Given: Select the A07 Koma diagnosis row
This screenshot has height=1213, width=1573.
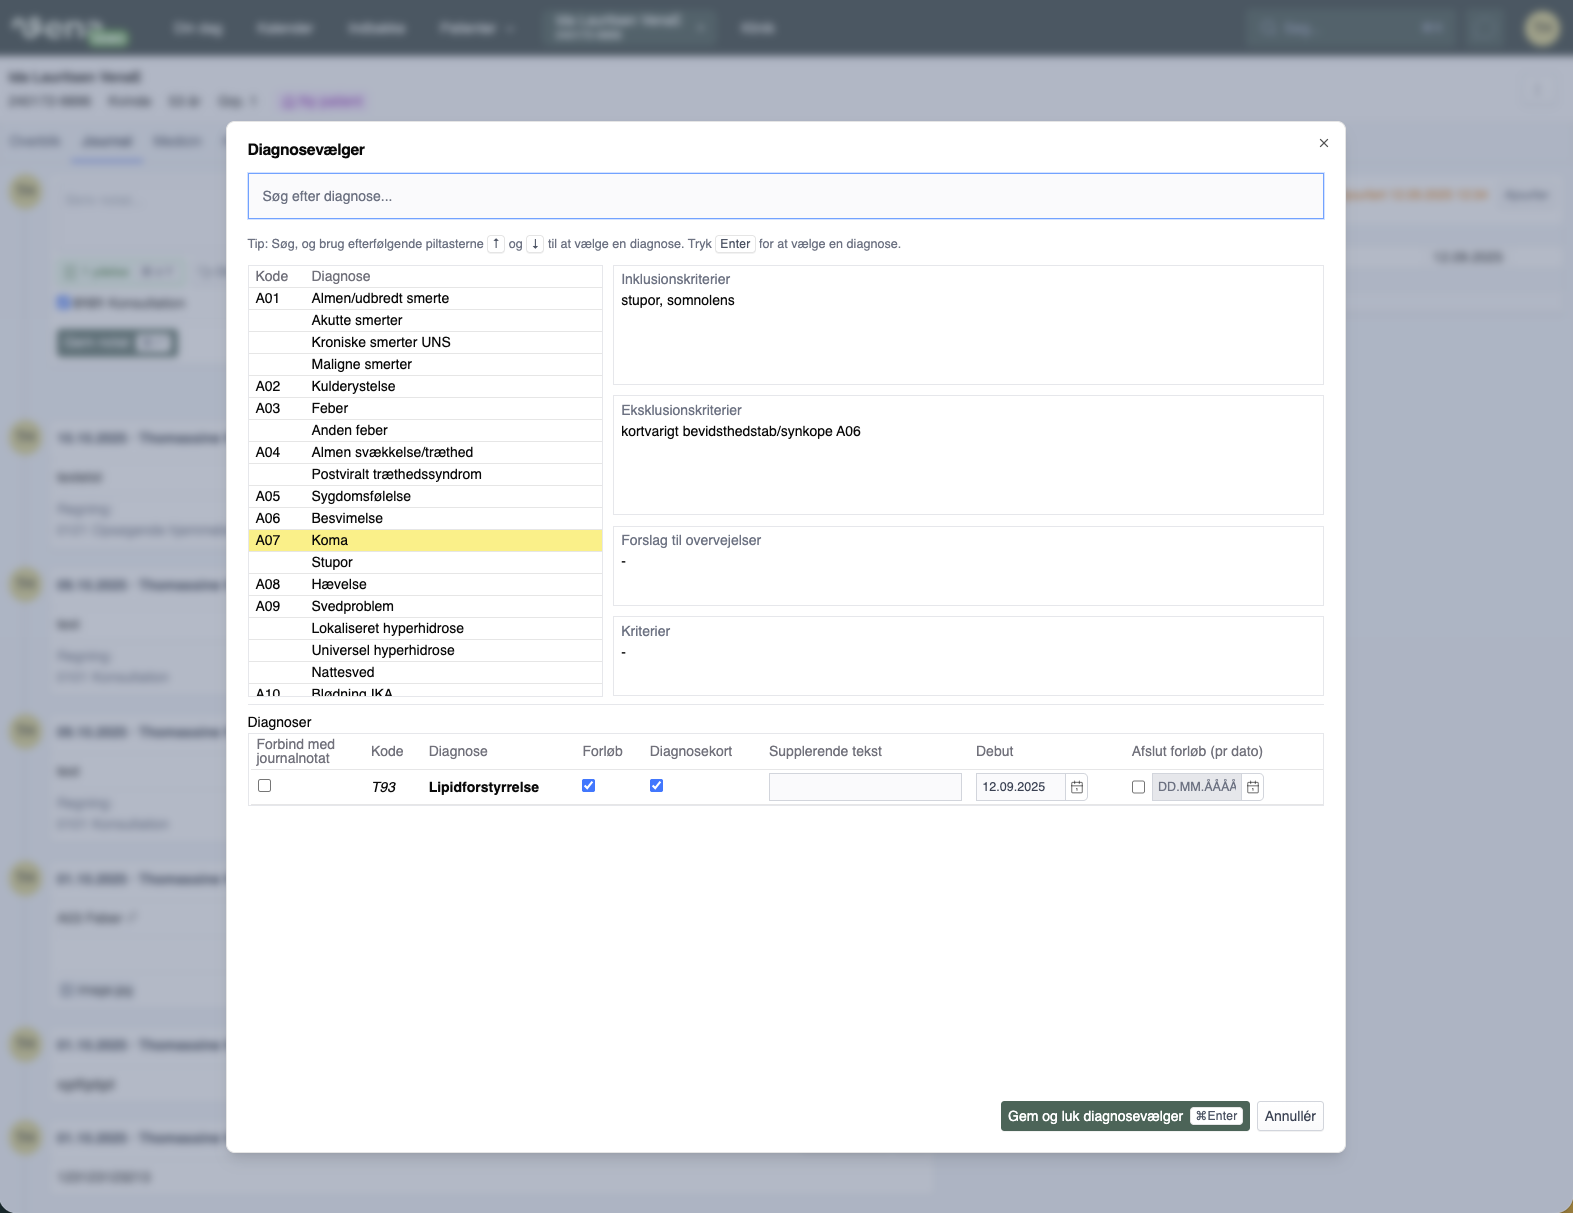Looking at the screenshot, I should click(329, 540).
